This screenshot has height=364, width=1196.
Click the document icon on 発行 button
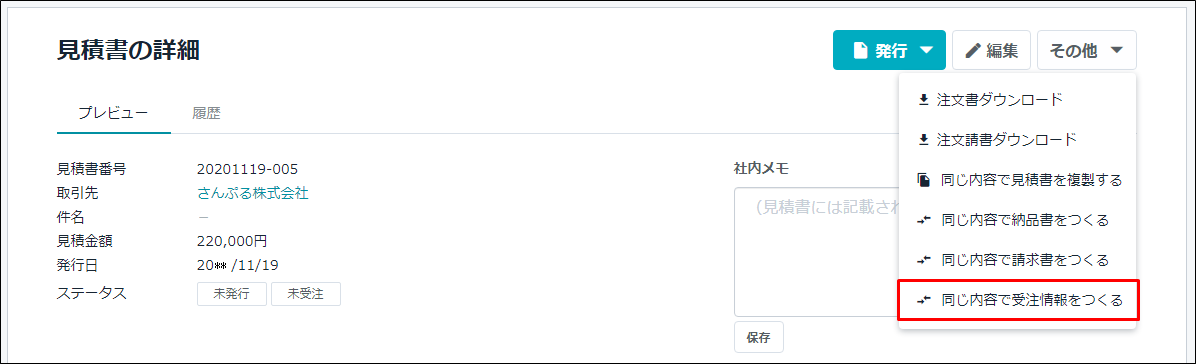pyautogui.click(x=860, y=50)
